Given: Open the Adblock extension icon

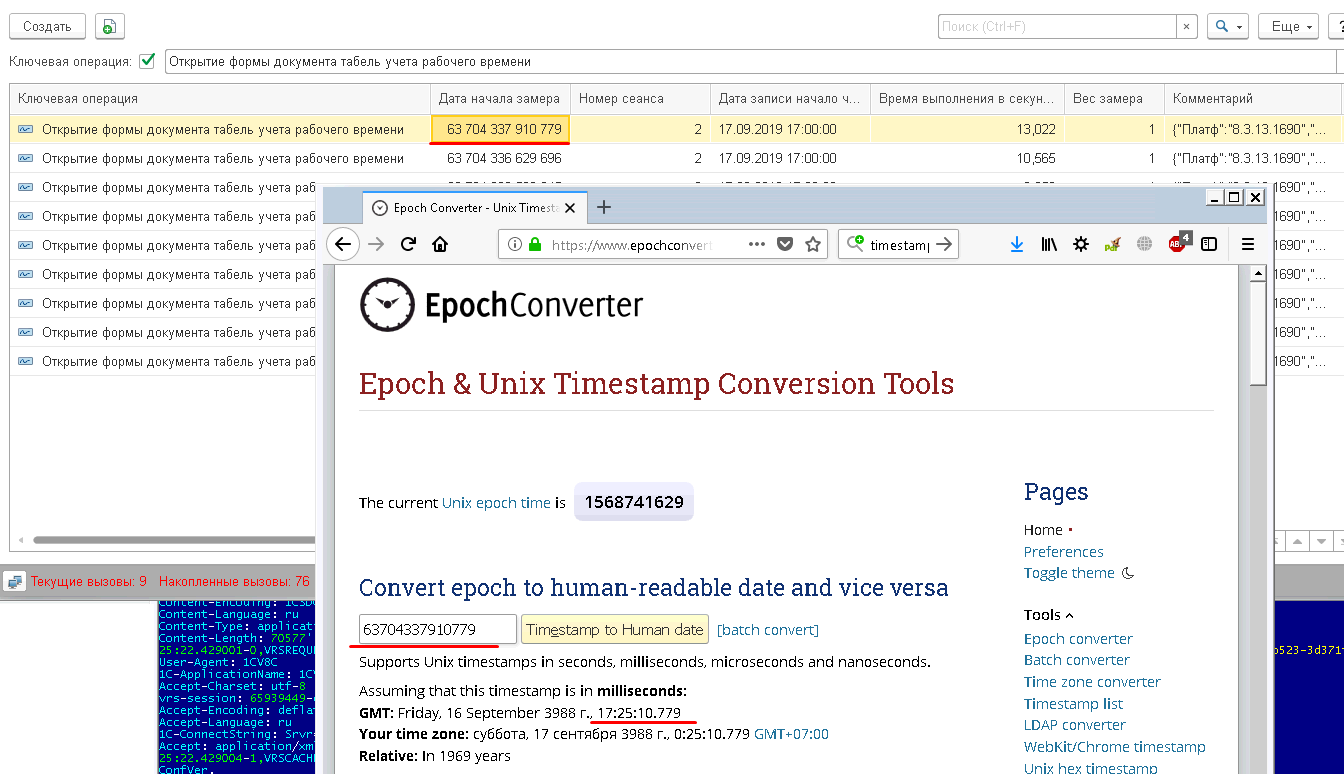Looking at the screenshot, I should coord(1178,243).
